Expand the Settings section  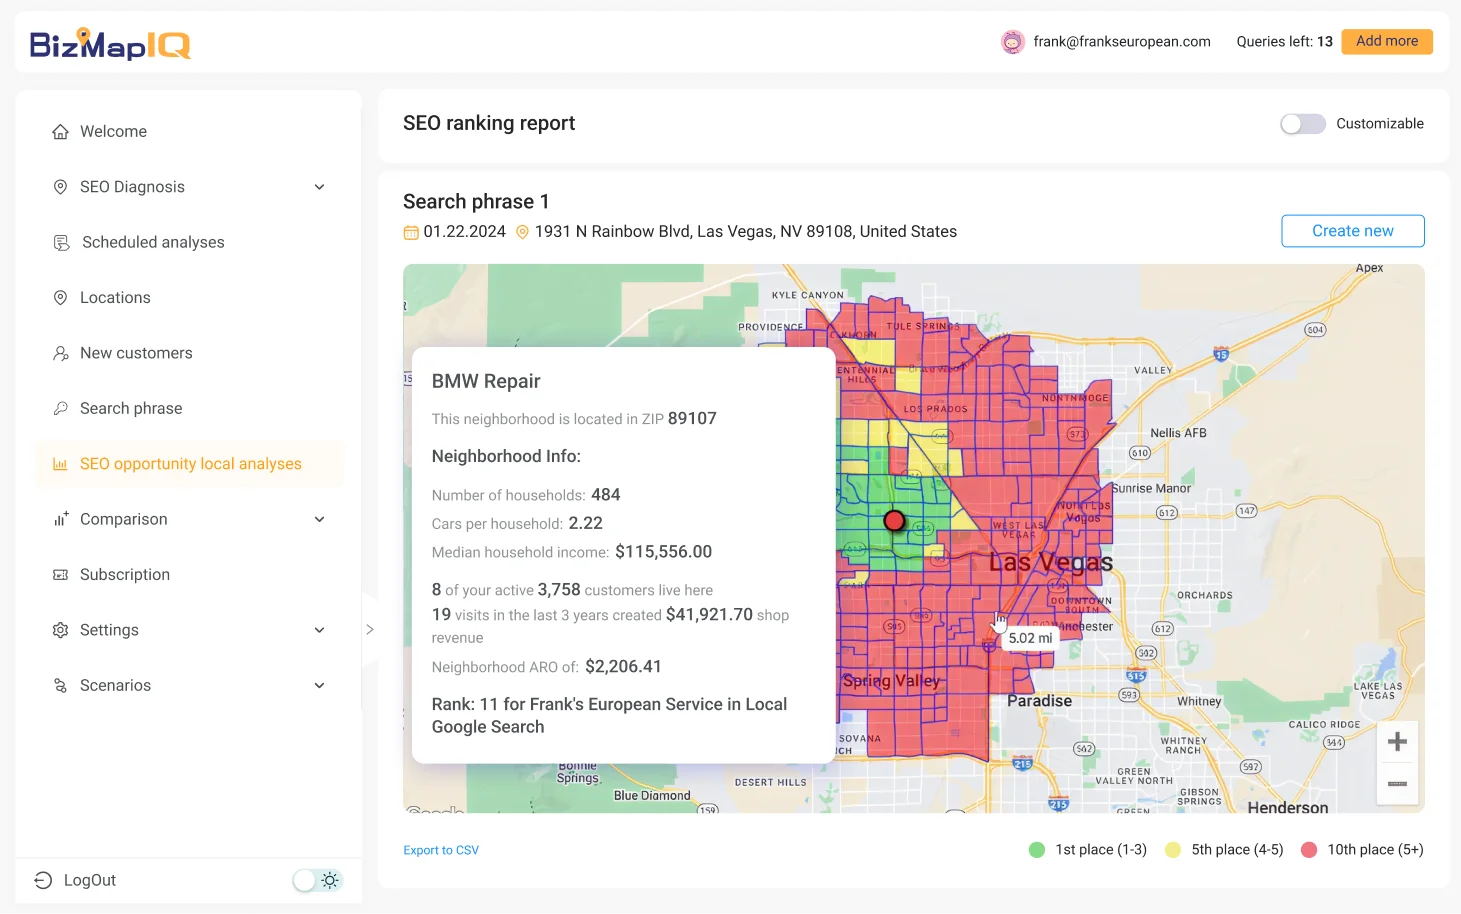(x=319, y=630)
